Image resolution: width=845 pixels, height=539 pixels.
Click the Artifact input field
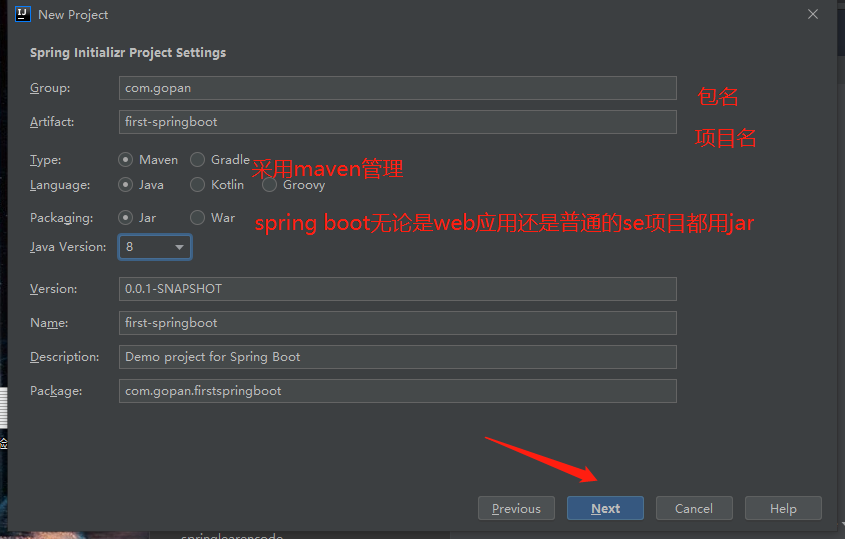398,122
